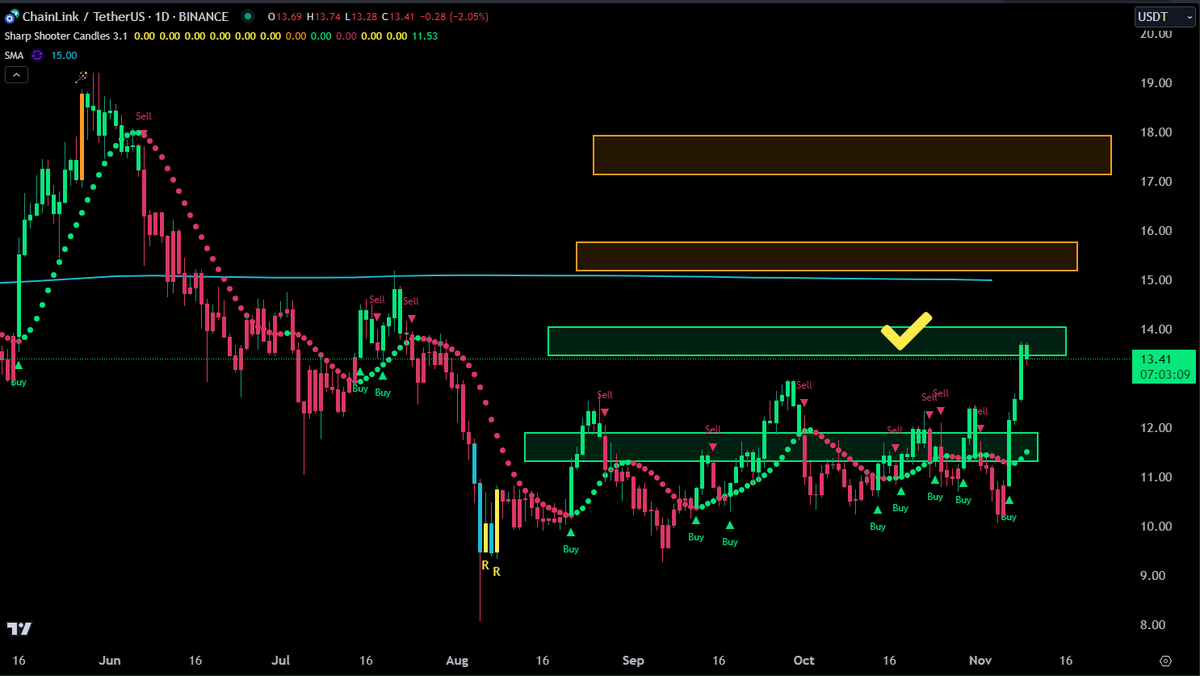
Task: Select the upper orange zone rectangle near 18.00
Action: (x=852, y=155)
